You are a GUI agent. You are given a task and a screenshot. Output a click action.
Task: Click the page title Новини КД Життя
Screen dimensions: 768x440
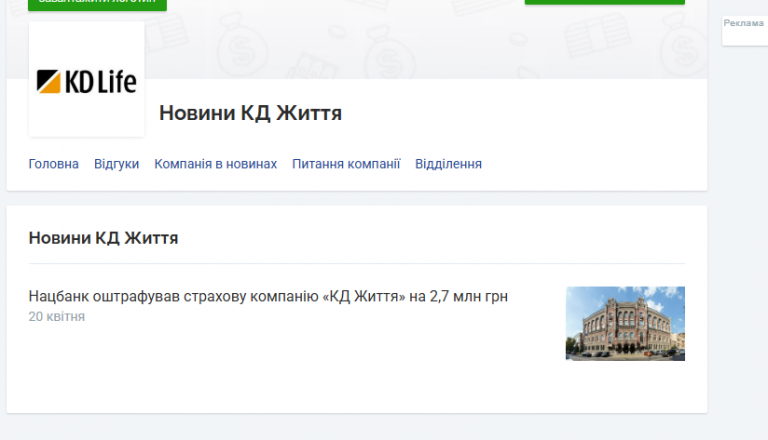tap(250, 113)
